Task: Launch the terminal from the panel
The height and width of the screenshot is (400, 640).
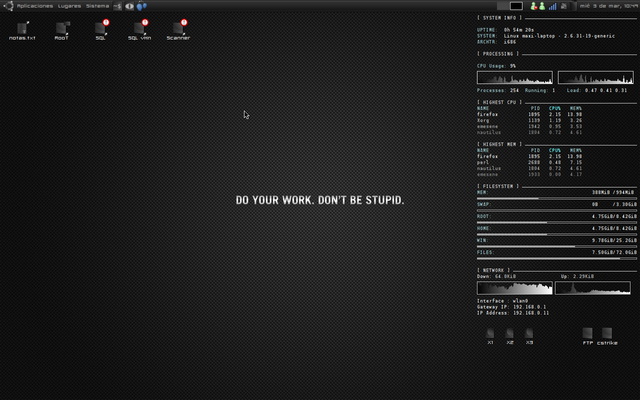Action: coord(118,6)
